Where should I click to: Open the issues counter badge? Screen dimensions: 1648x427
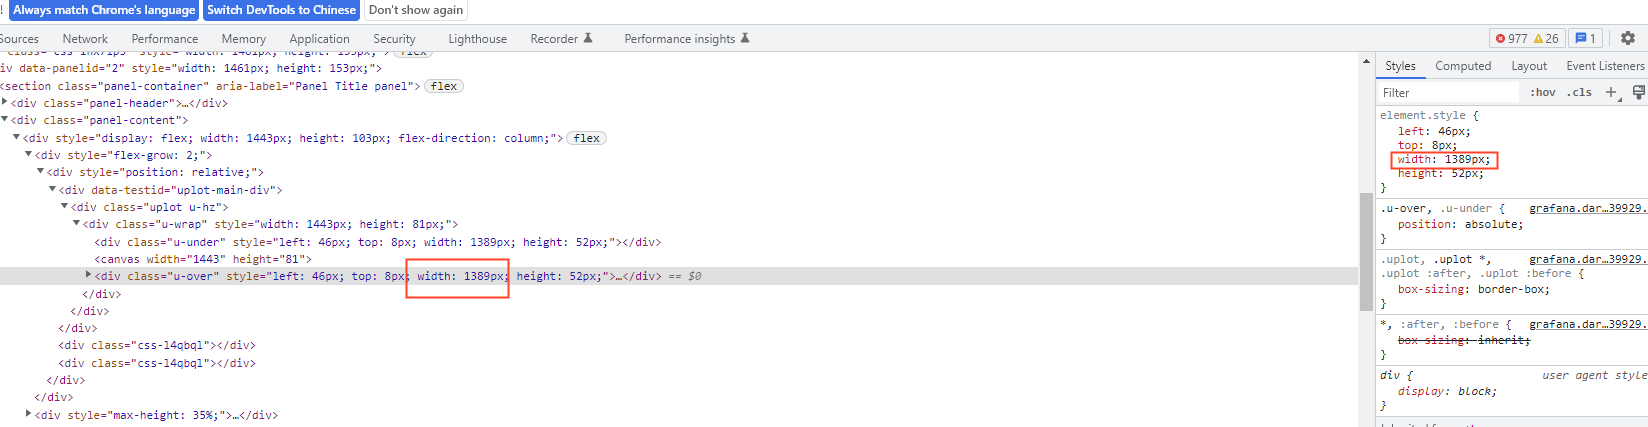pos(1586,38)
